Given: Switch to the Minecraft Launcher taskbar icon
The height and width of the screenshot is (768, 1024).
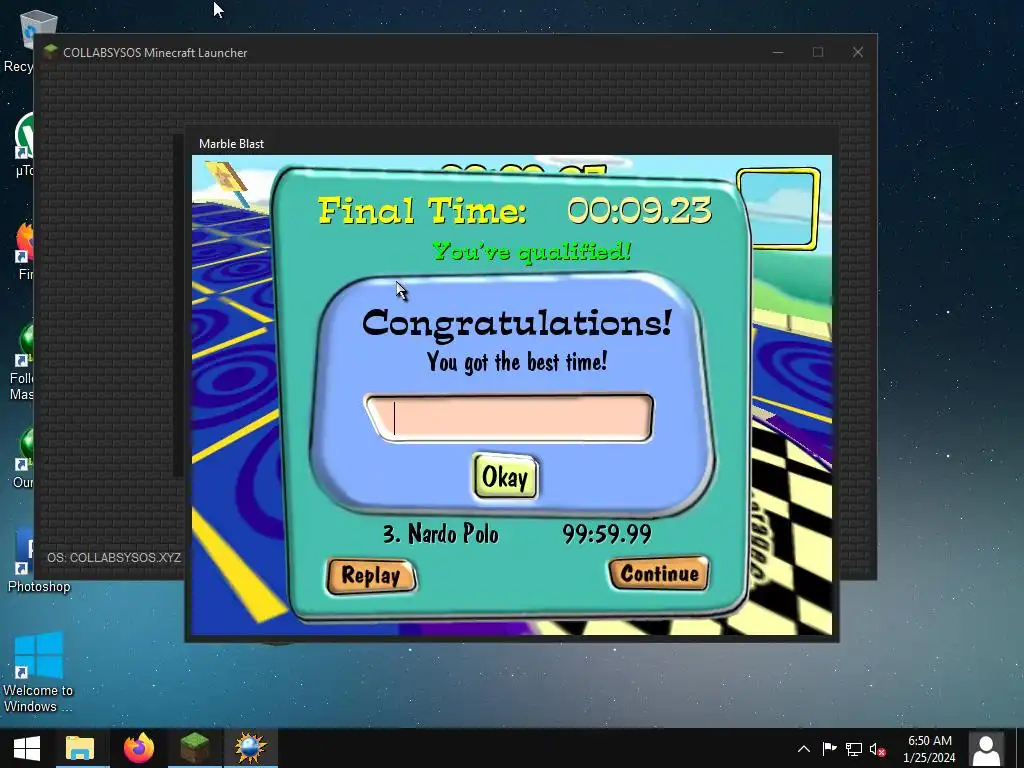Looking at the screenshot, I should click(195, 748).
